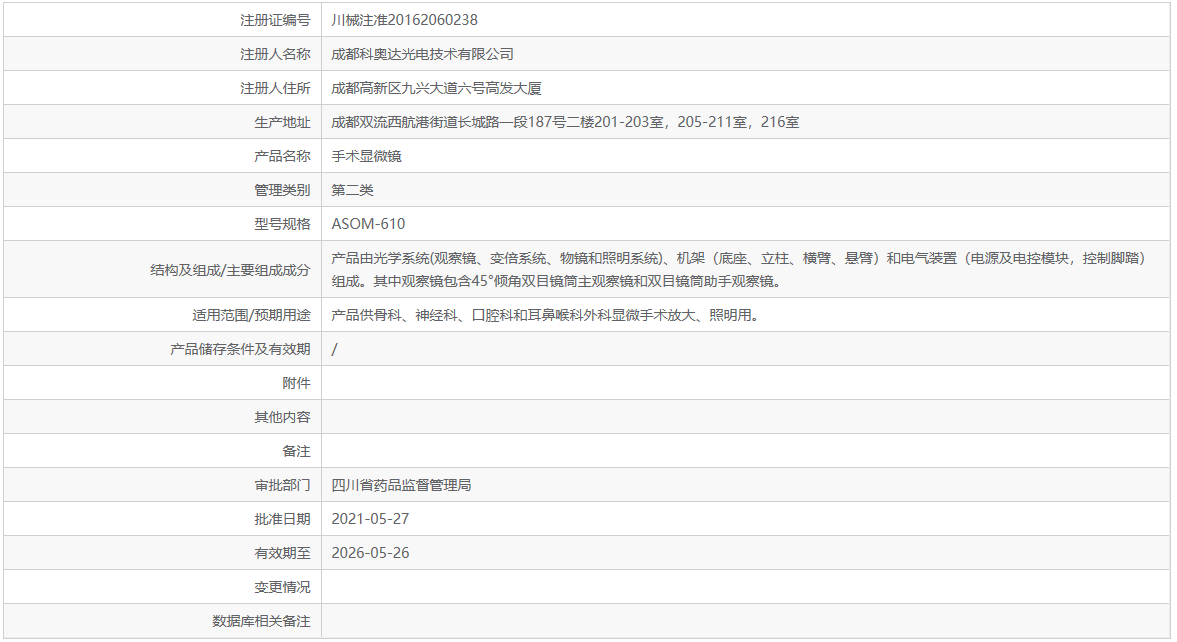Select the 注册证编号 label cell
Screen dimensions: 1177x642
coord(275,20)
